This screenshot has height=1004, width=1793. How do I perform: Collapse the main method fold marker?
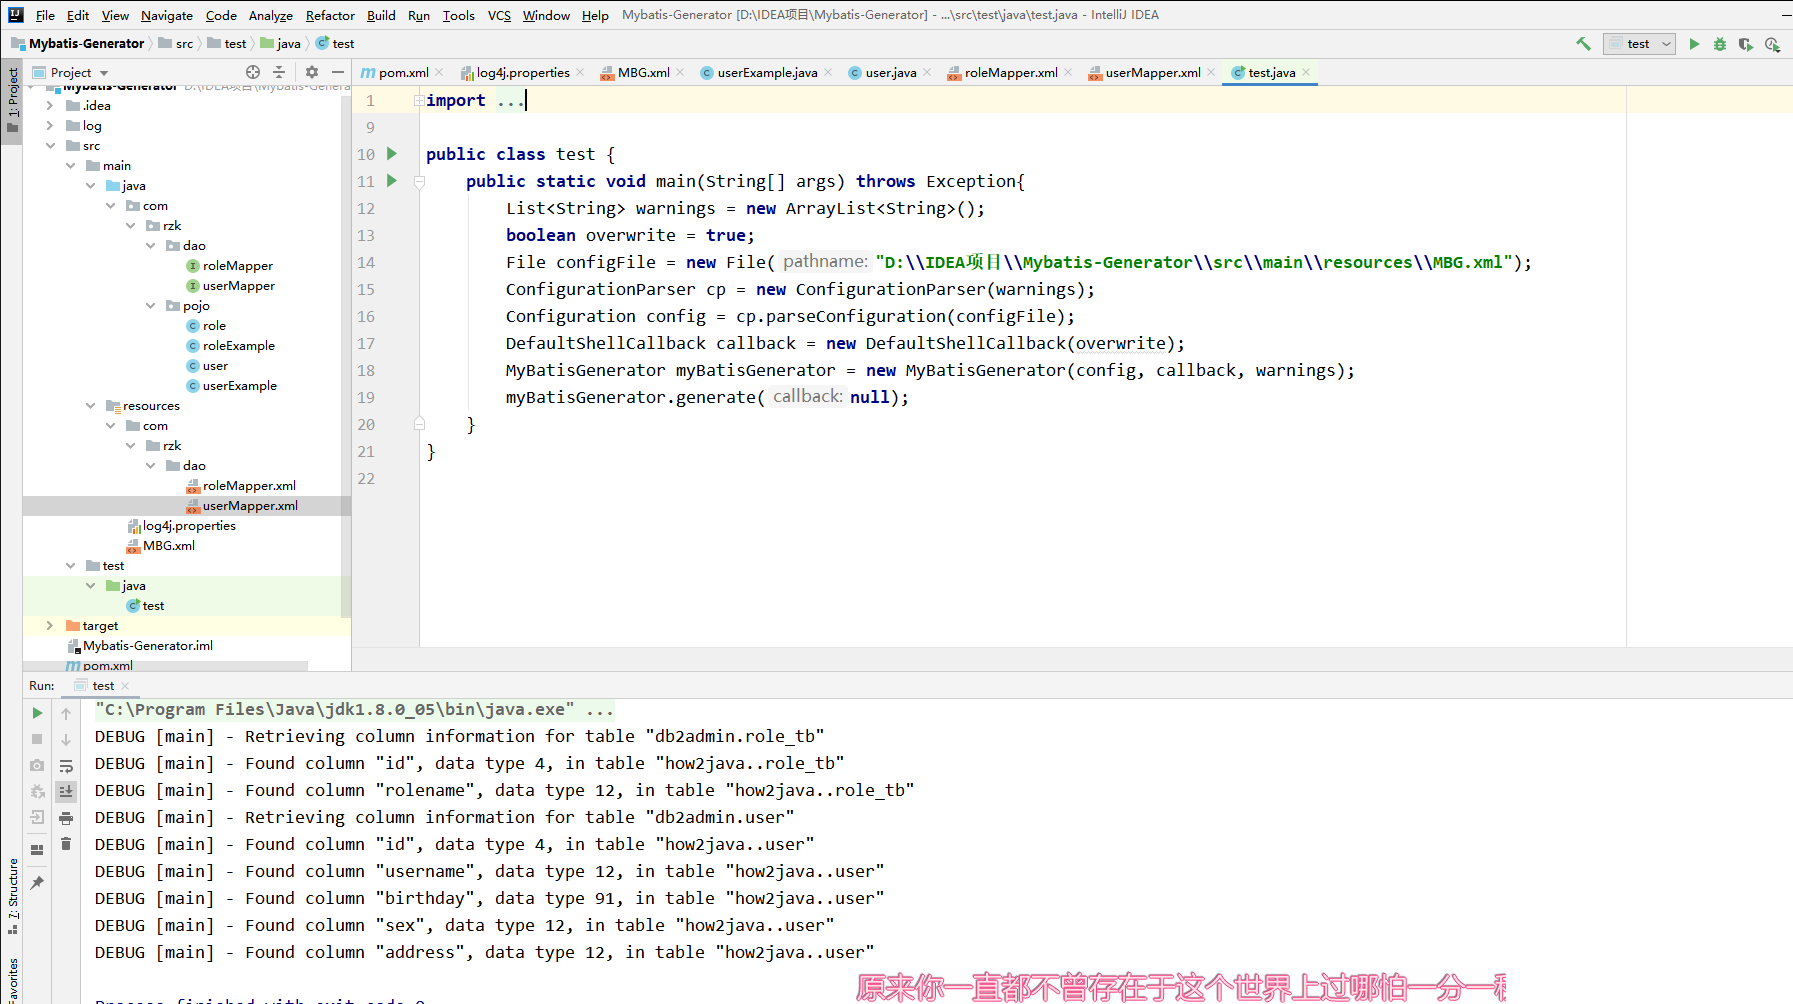coord(419,181)
